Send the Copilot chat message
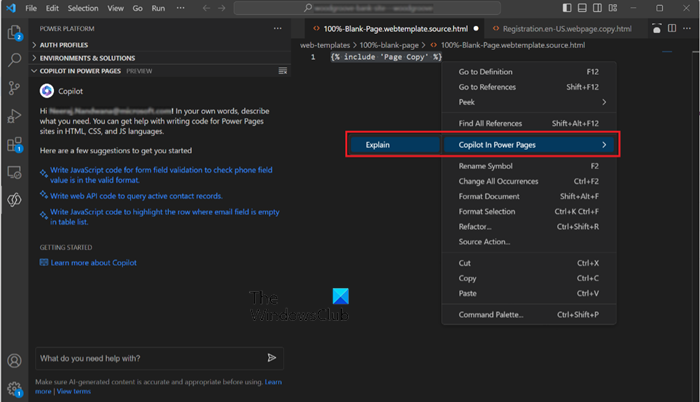Image resolution: width=700 pixels, height=402 pixels. 271,358
